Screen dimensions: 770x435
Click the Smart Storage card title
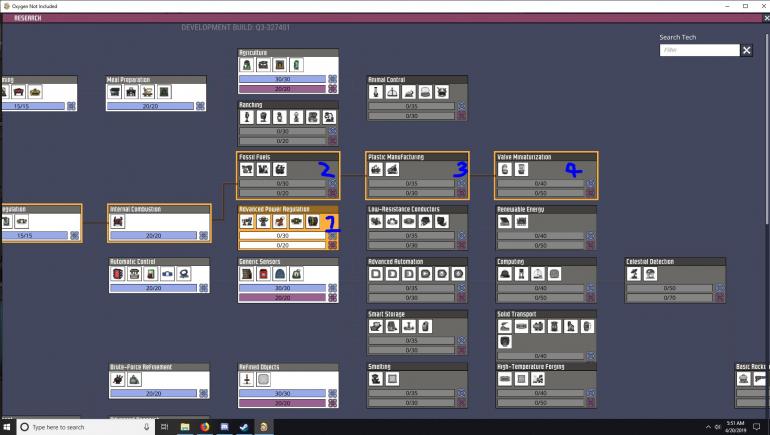point(386,314)
